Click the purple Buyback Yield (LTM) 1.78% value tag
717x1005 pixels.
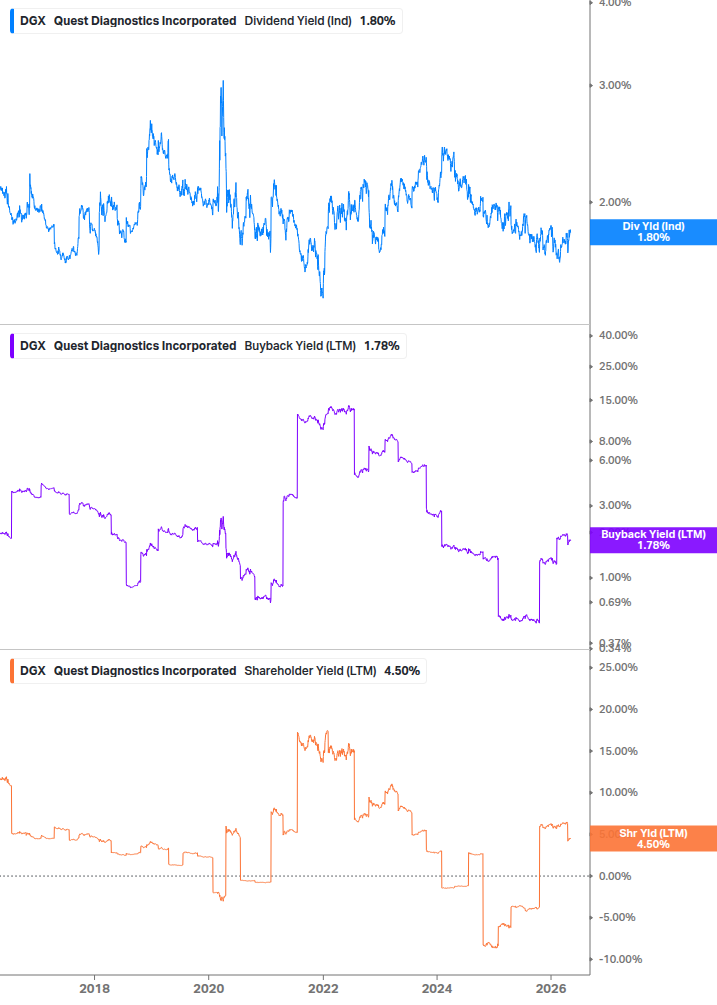point(653,540)
